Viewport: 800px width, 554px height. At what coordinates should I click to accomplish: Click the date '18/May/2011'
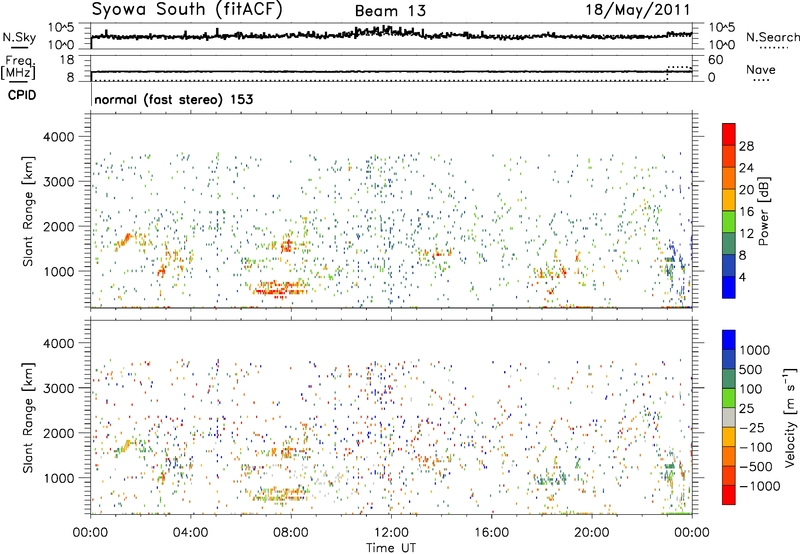(638, 9)
